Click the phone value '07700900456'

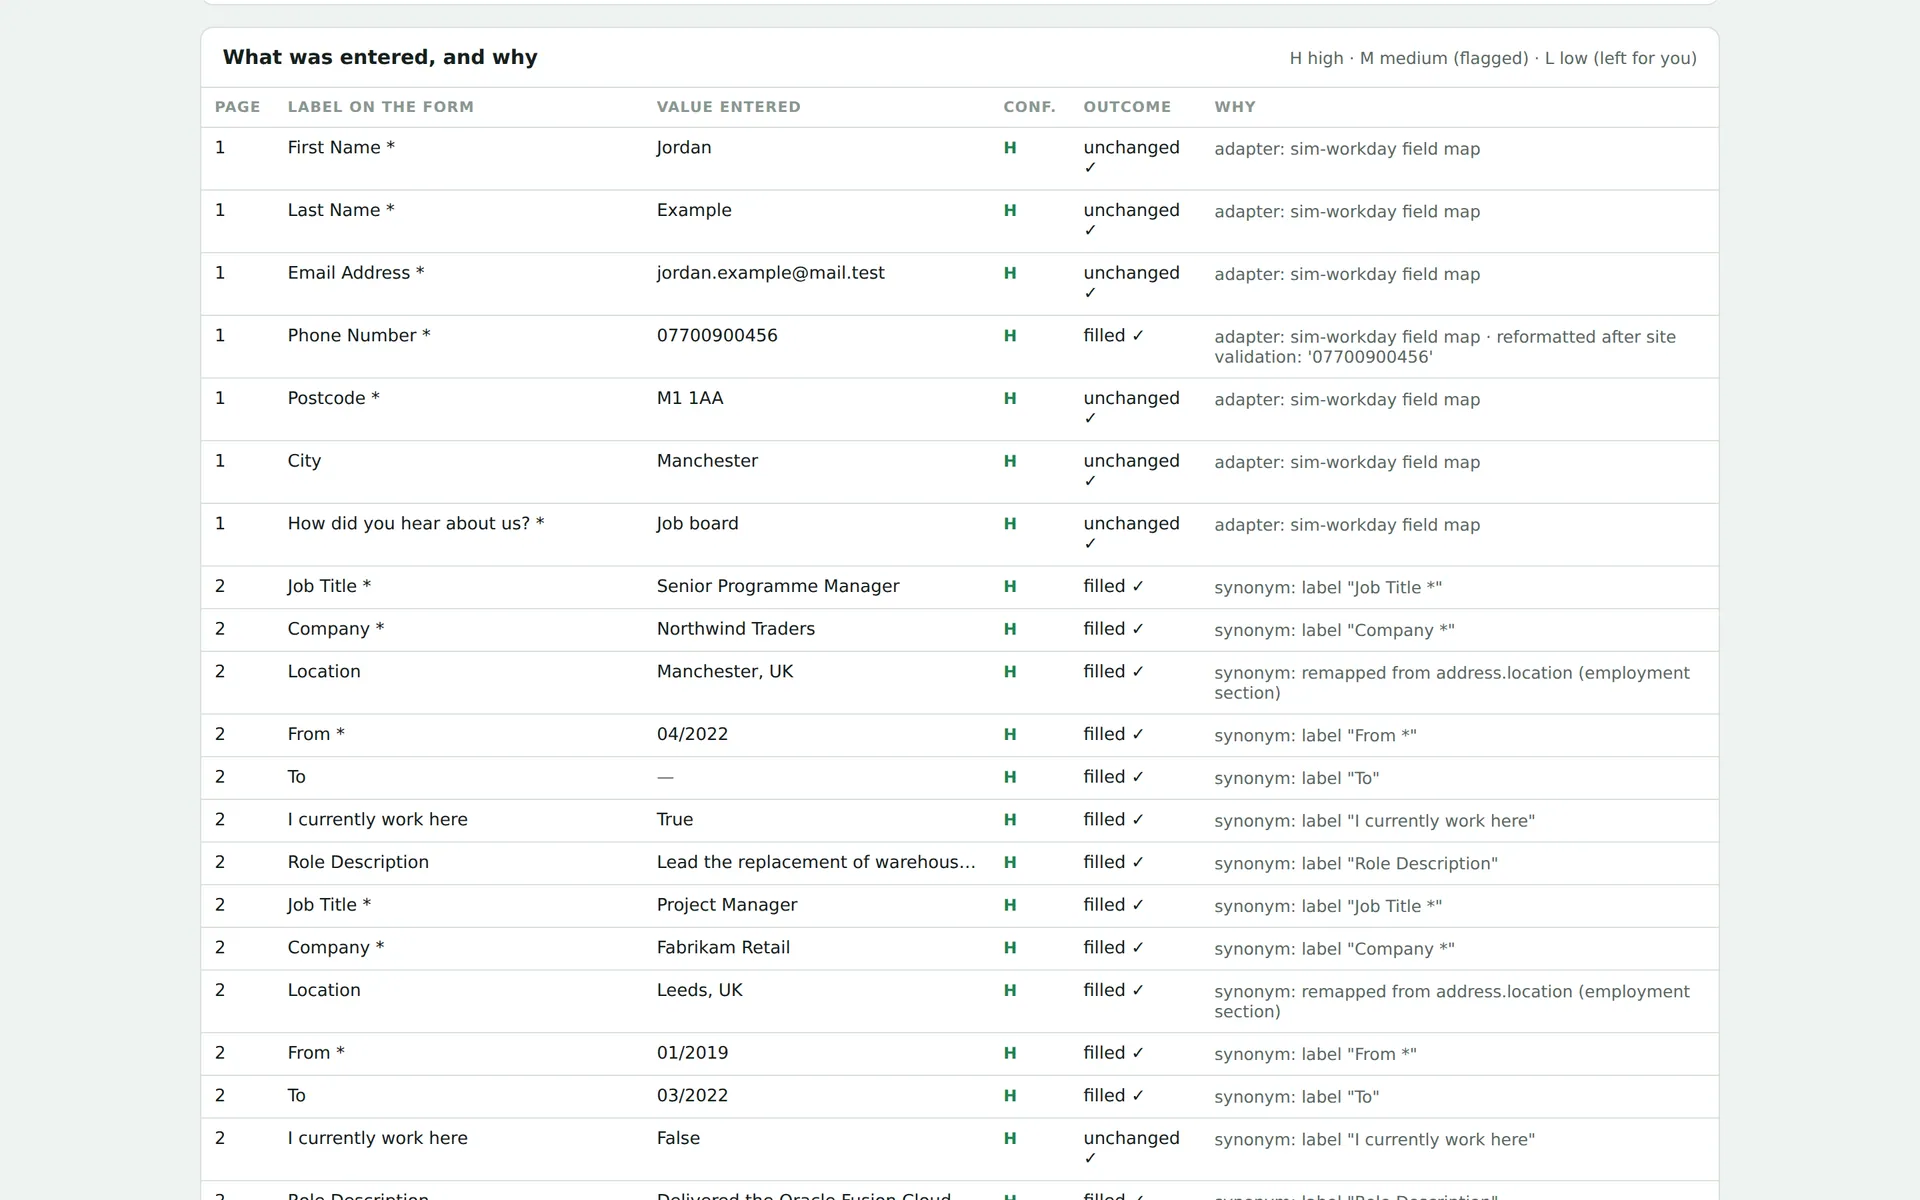tap(717, 336)
